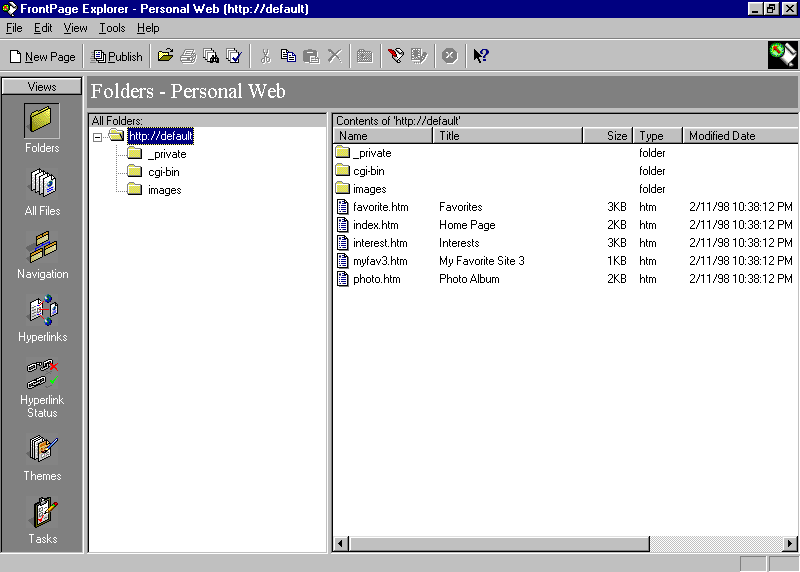
Task: Sort by Title column header
Action: coord(508,136)
